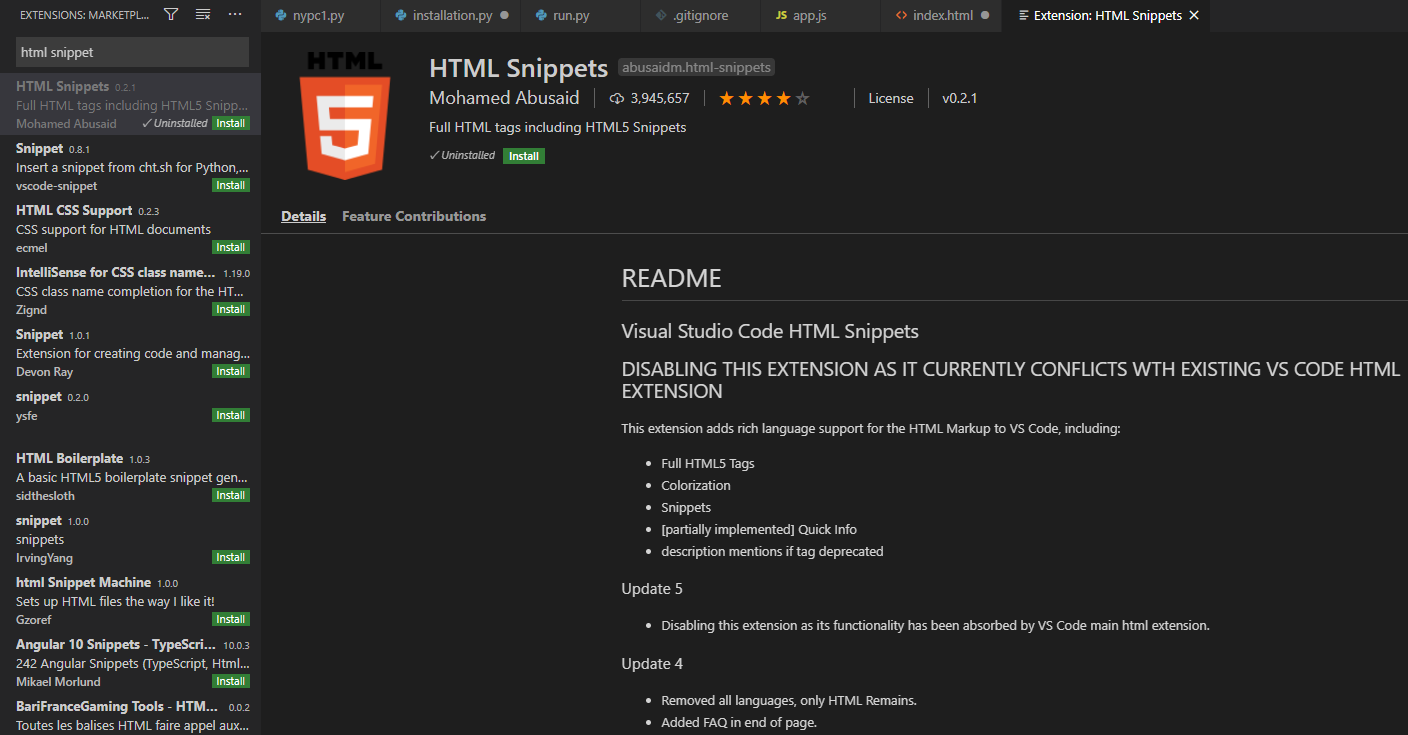The height and width of the screenshot is (735, 1408).
Task: Open html Snippet Machine list entry
Action: point(130,600)
